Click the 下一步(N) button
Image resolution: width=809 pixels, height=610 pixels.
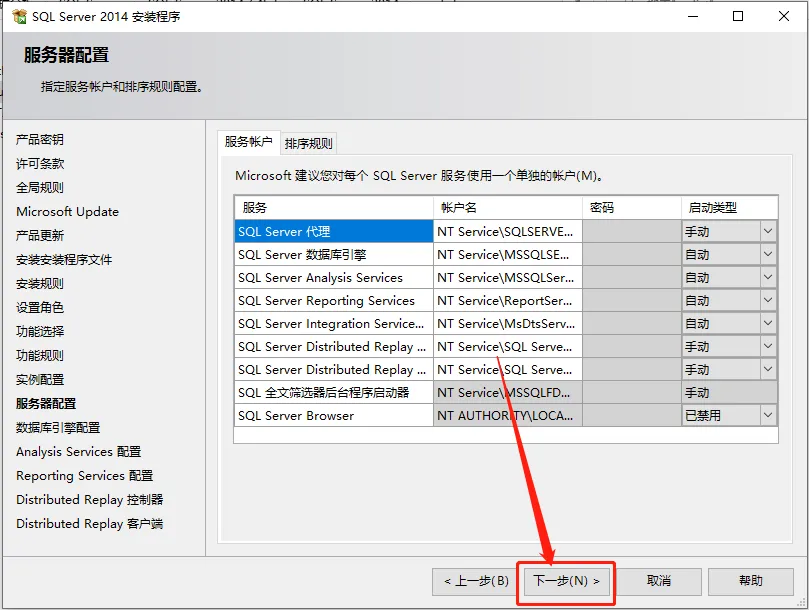point(566,582)
